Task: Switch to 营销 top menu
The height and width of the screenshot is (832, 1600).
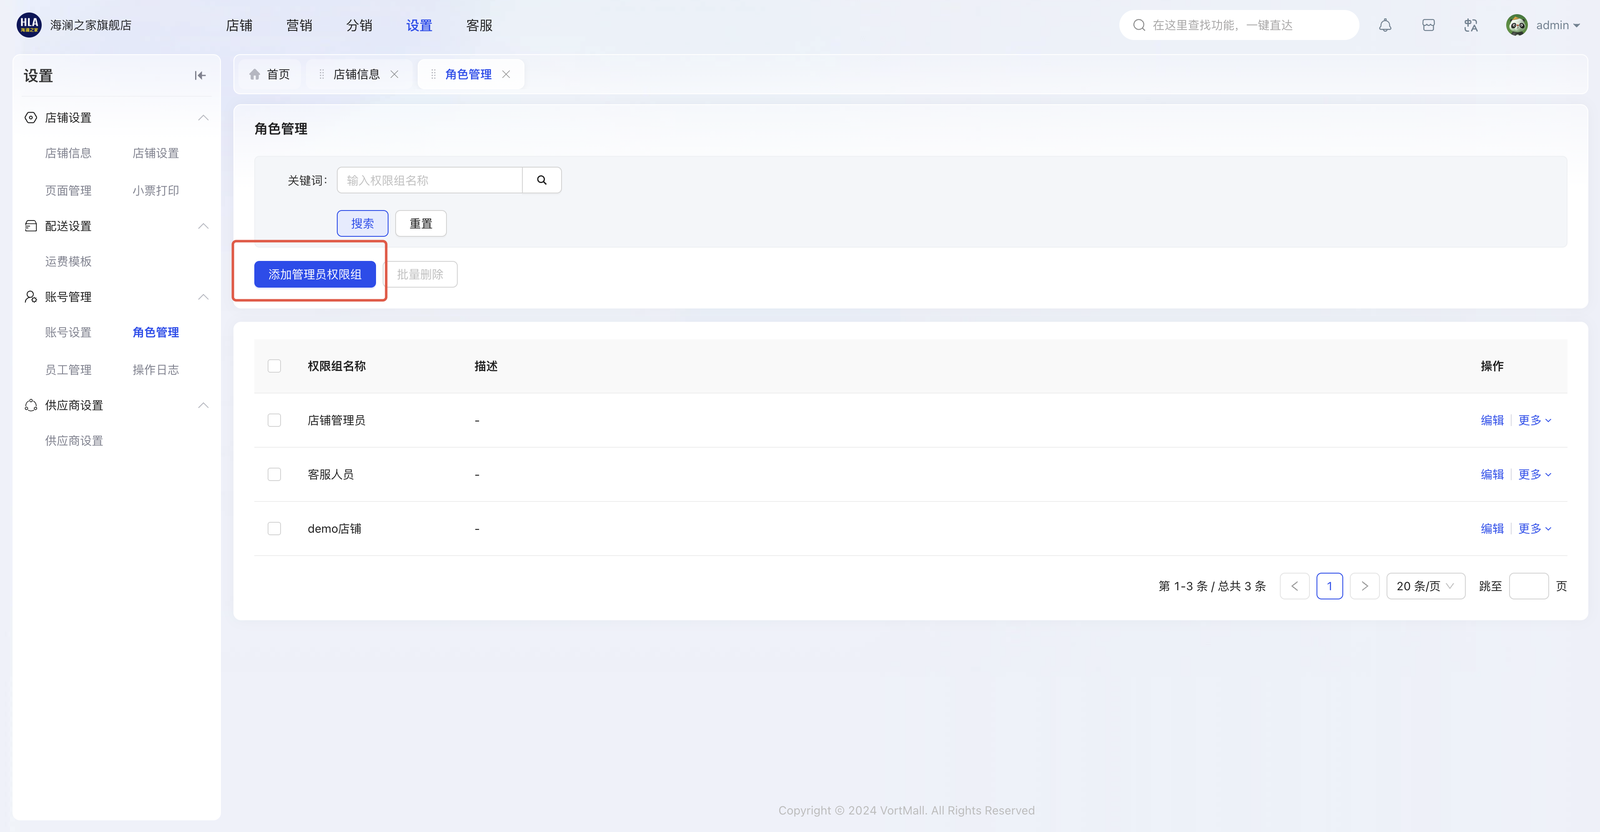Action: [x=299, y=25]
